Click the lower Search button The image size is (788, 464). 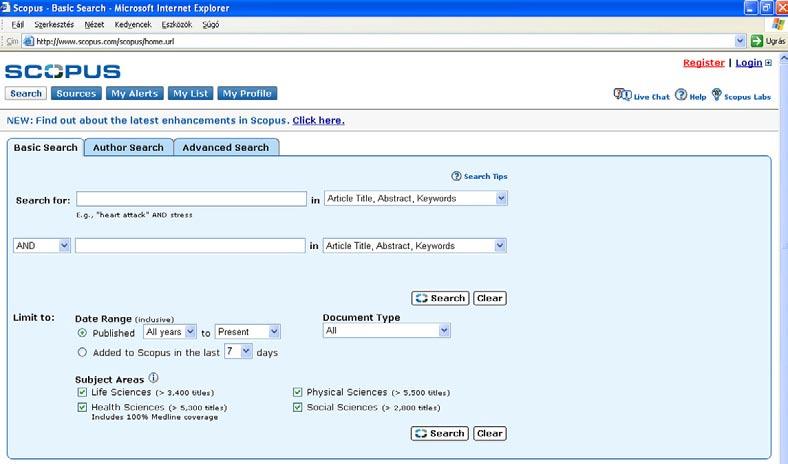tap(440, 433)
